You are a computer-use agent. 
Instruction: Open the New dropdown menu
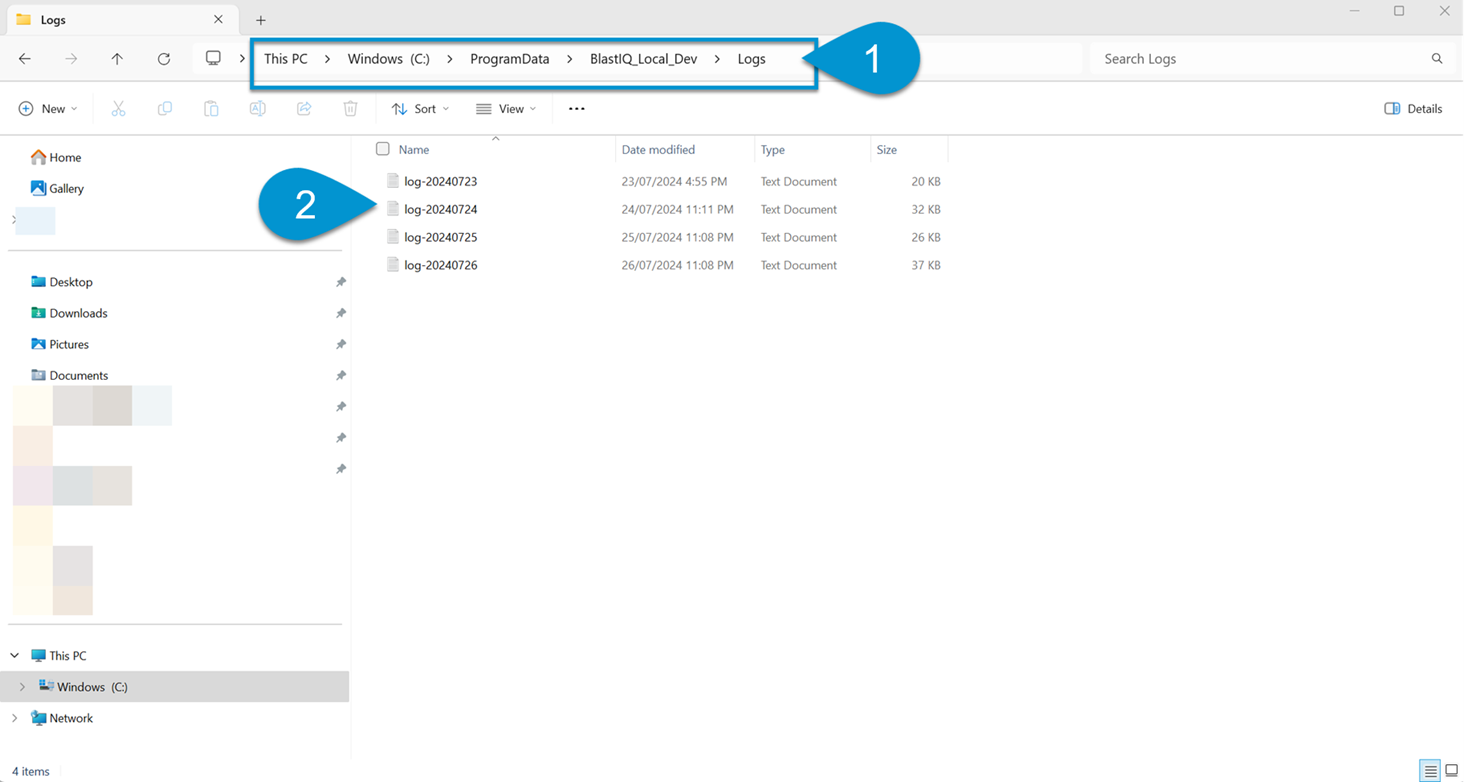click(48, 109)
